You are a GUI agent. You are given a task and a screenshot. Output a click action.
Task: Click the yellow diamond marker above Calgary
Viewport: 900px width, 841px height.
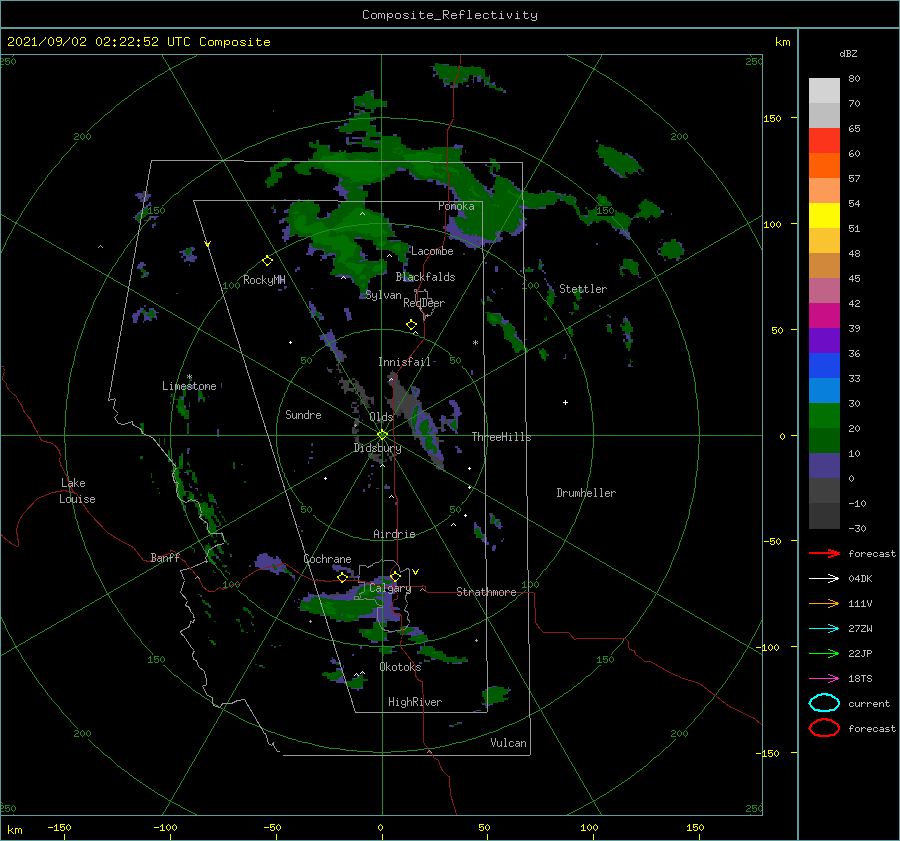click(x=395, y=576)
